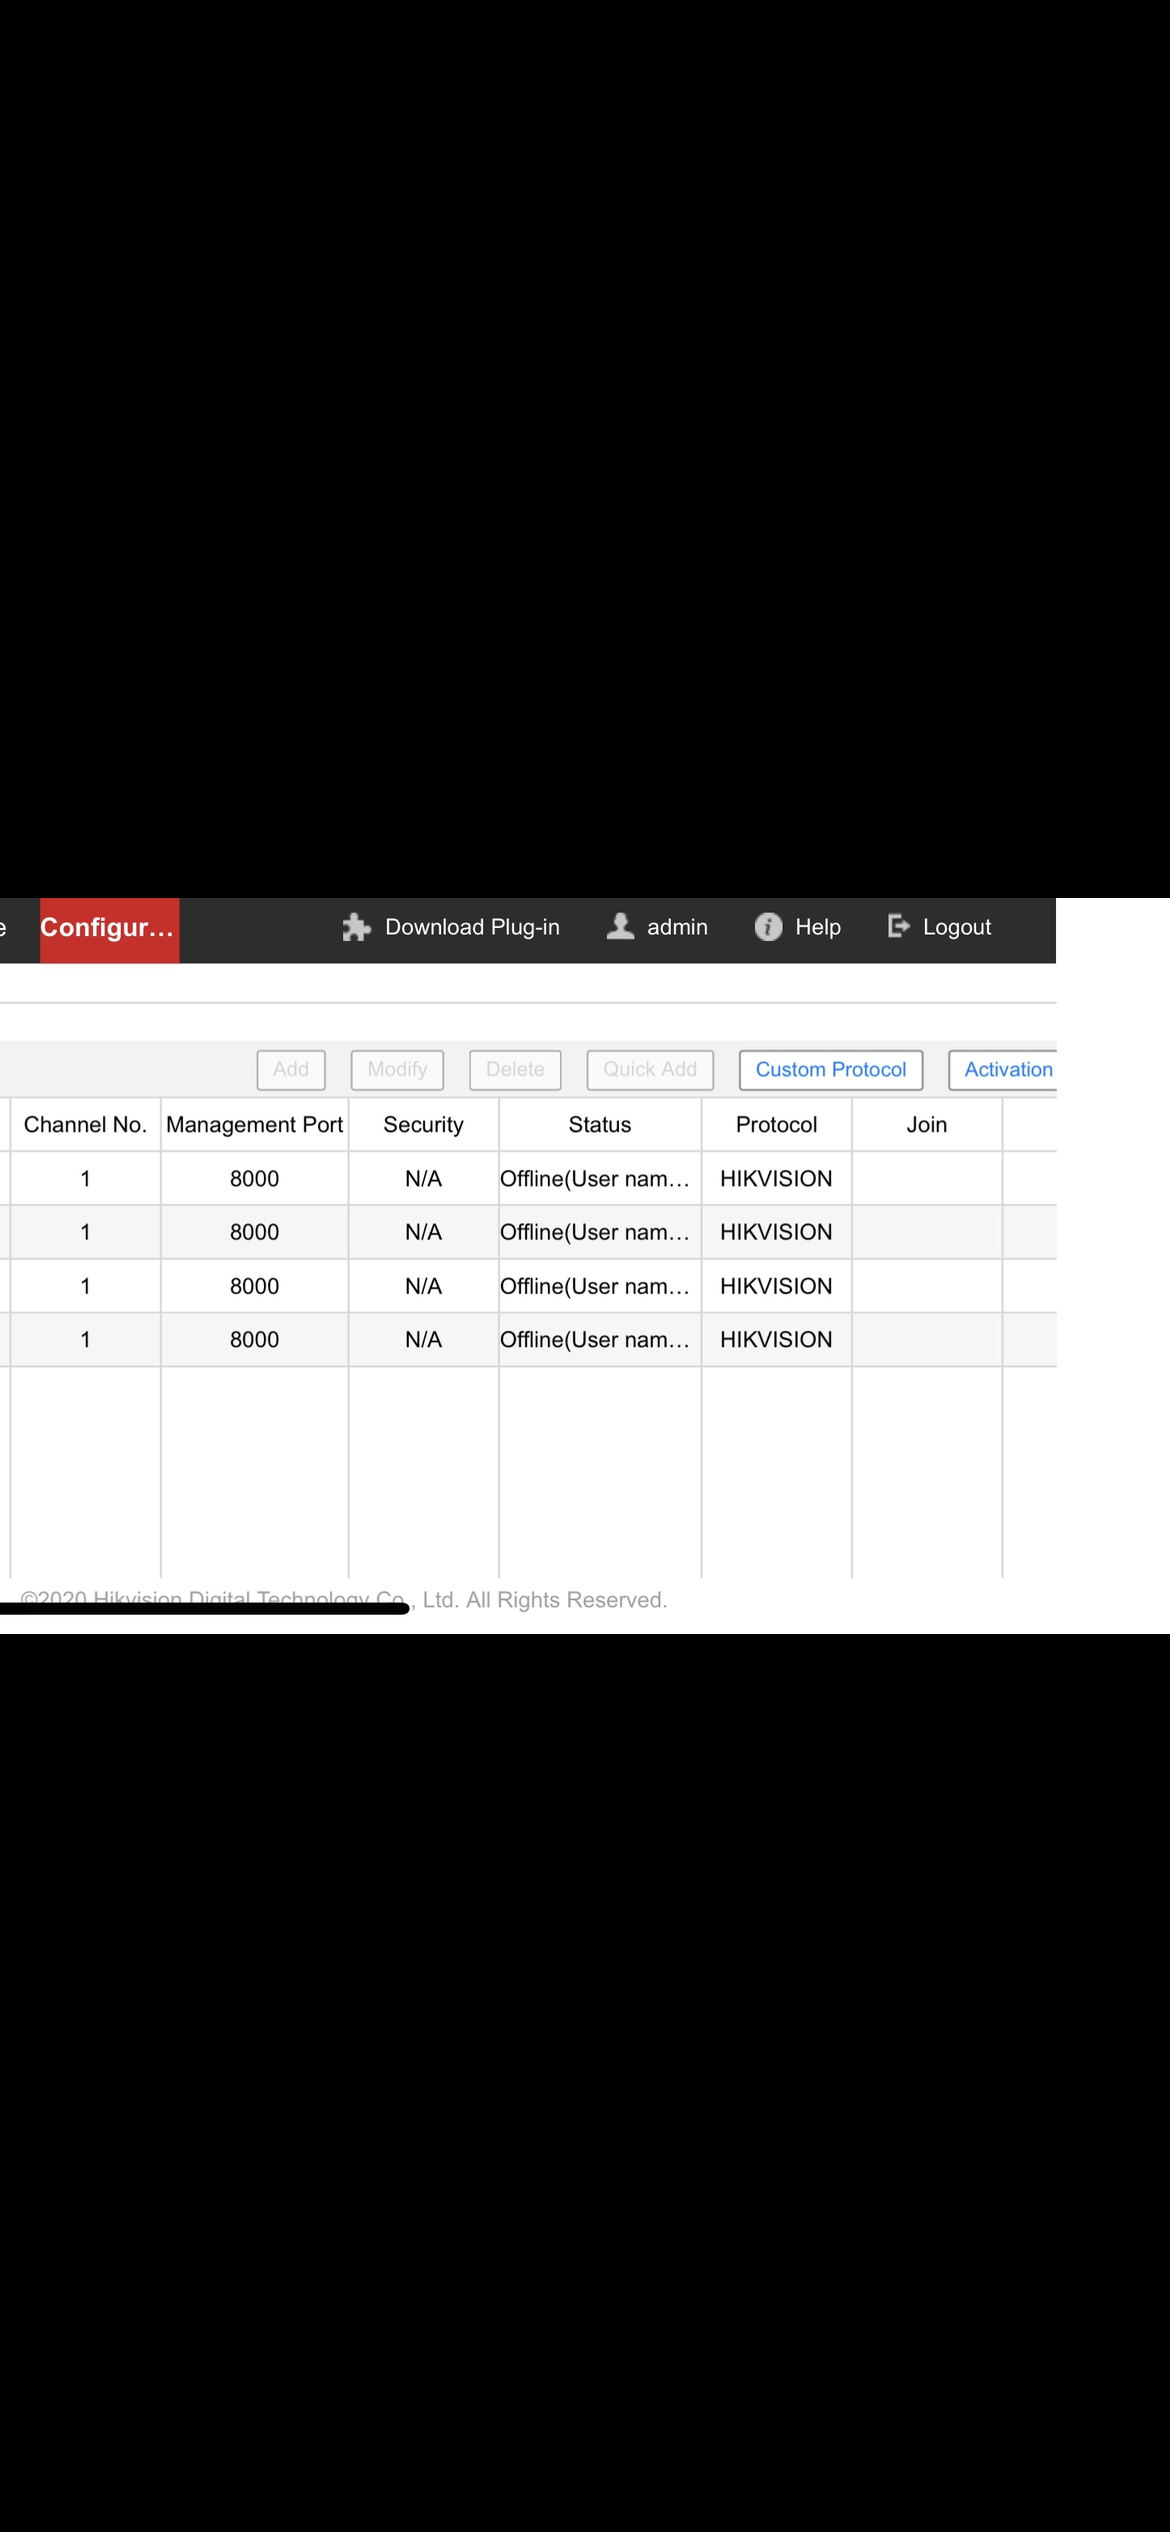Switch to the Configuration tab

pyautogui.click(x=109, y=928)
